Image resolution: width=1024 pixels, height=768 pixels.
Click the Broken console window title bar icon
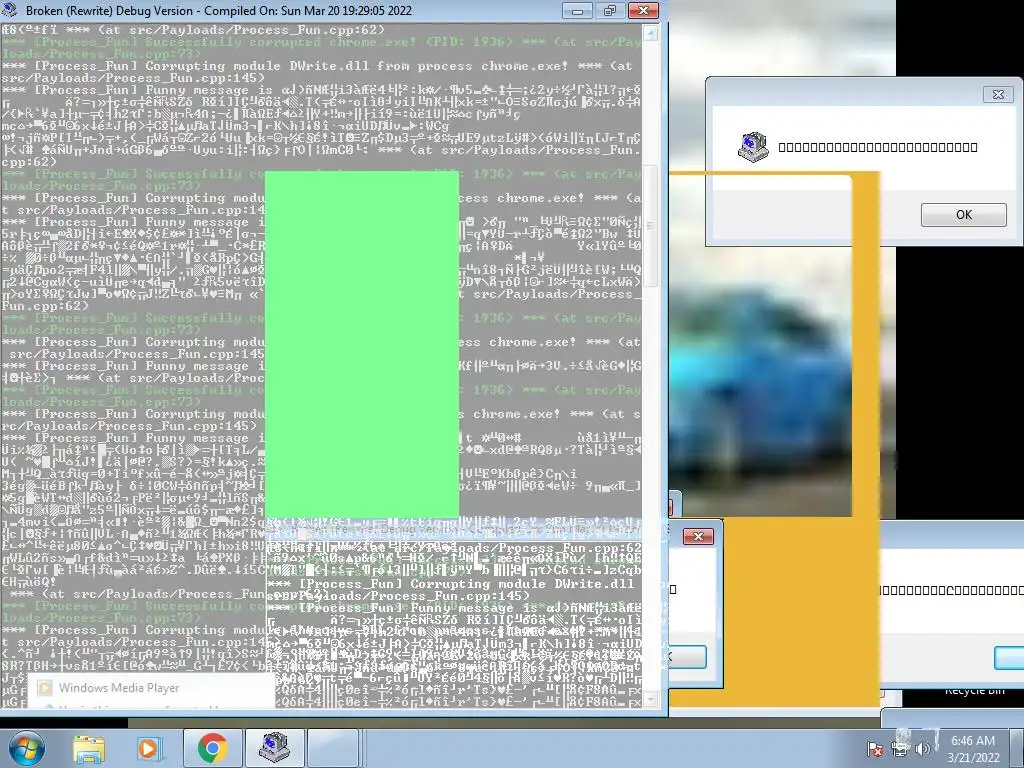(10, 10)
